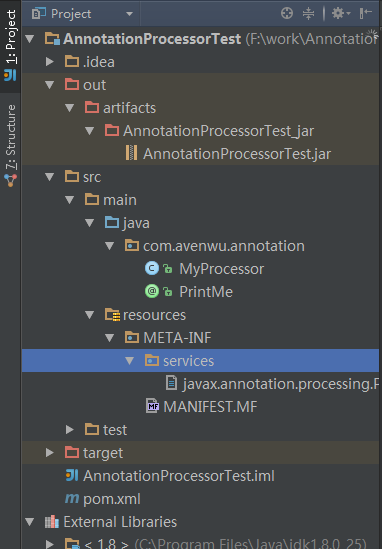Select the MANIFEST.MF file name
The image size is (382, 549).
point(210,407)
